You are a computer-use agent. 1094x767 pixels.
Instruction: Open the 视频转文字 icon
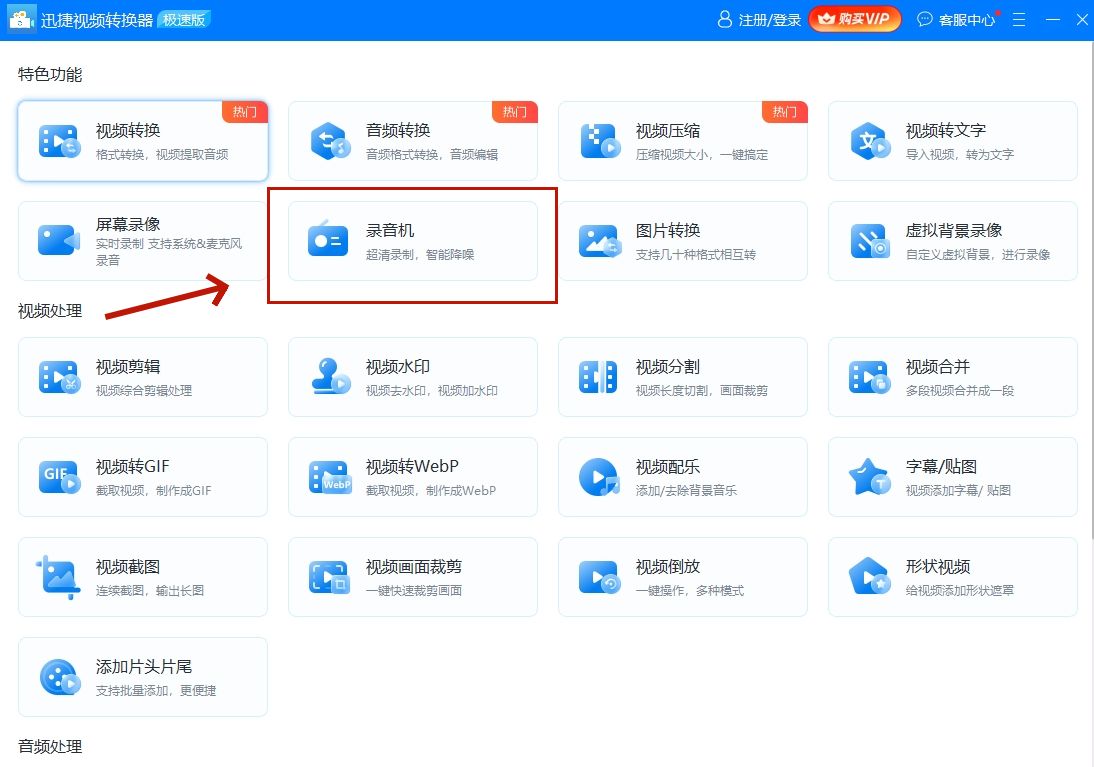(x=870, y=141)
